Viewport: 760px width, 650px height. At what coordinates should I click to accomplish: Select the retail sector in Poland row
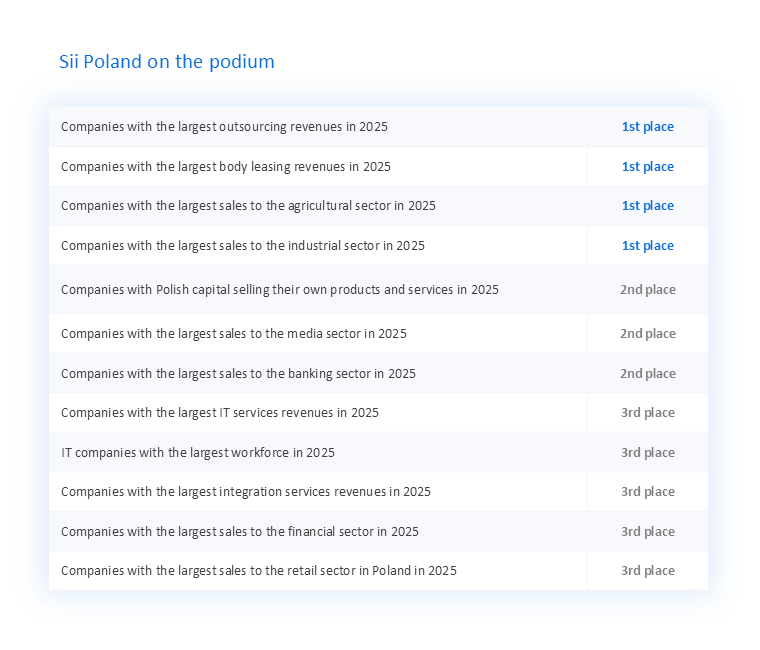pyautogui.click(x=378, y=571)
